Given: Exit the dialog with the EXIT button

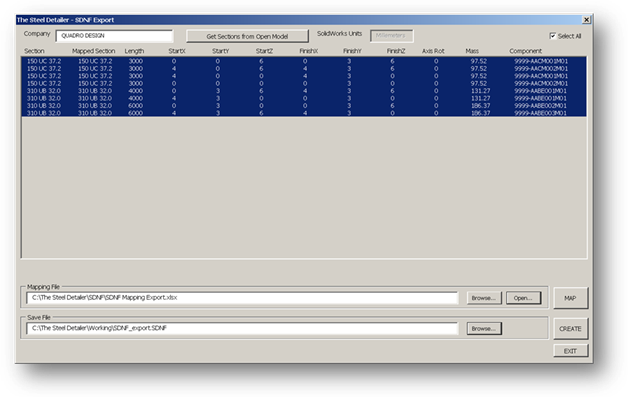Looking at the screenshot, I should (x=570, y=351).
